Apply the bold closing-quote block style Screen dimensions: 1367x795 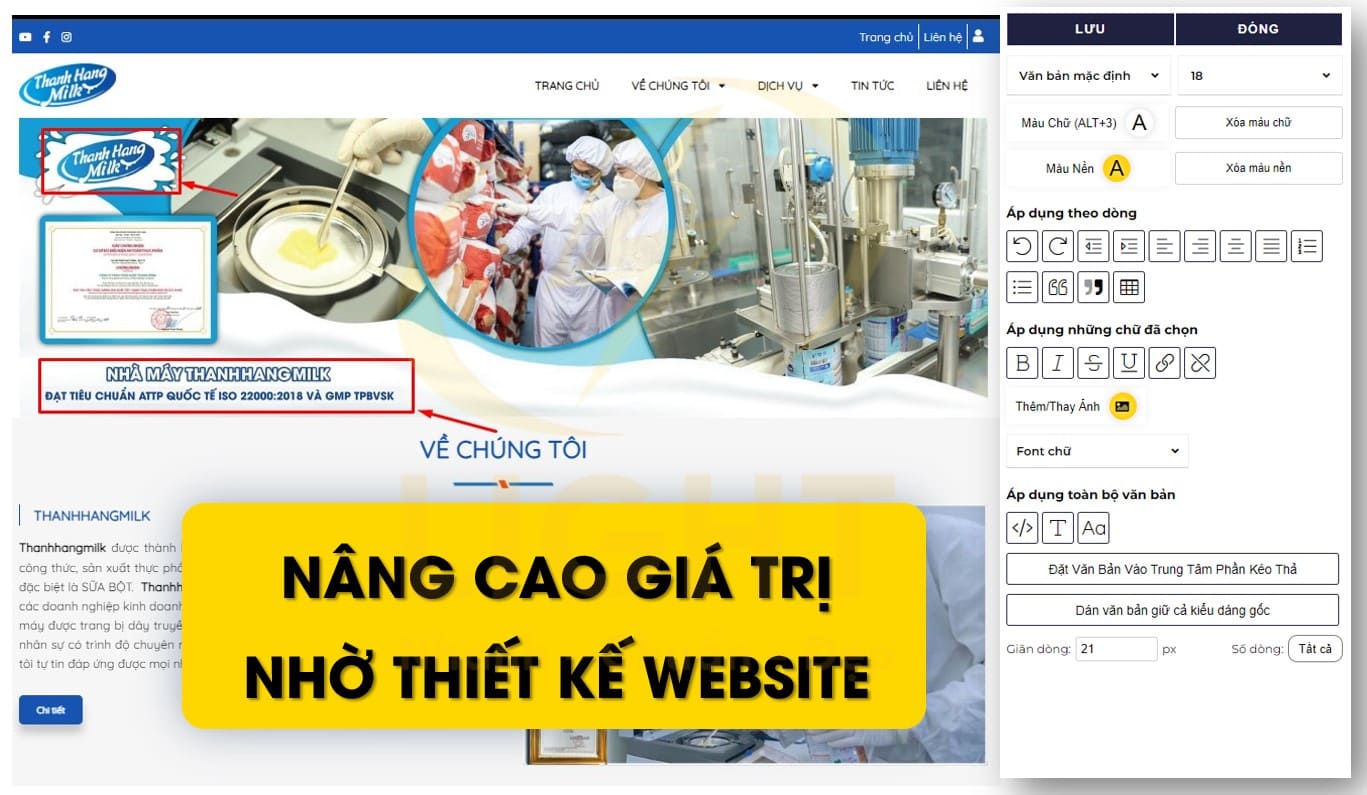click(x=1094, y=287)
